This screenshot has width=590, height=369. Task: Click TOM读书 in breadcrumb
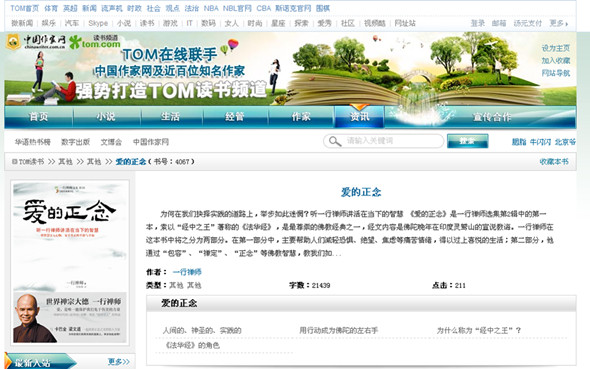click(x=31, y=162)
